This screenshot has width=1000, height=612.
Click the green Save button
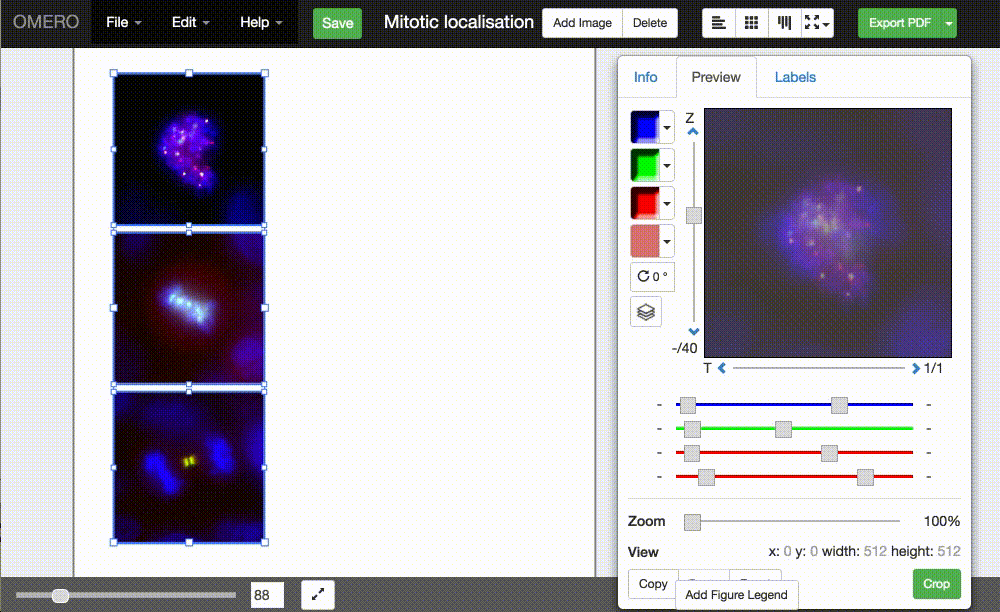(337, 23)
